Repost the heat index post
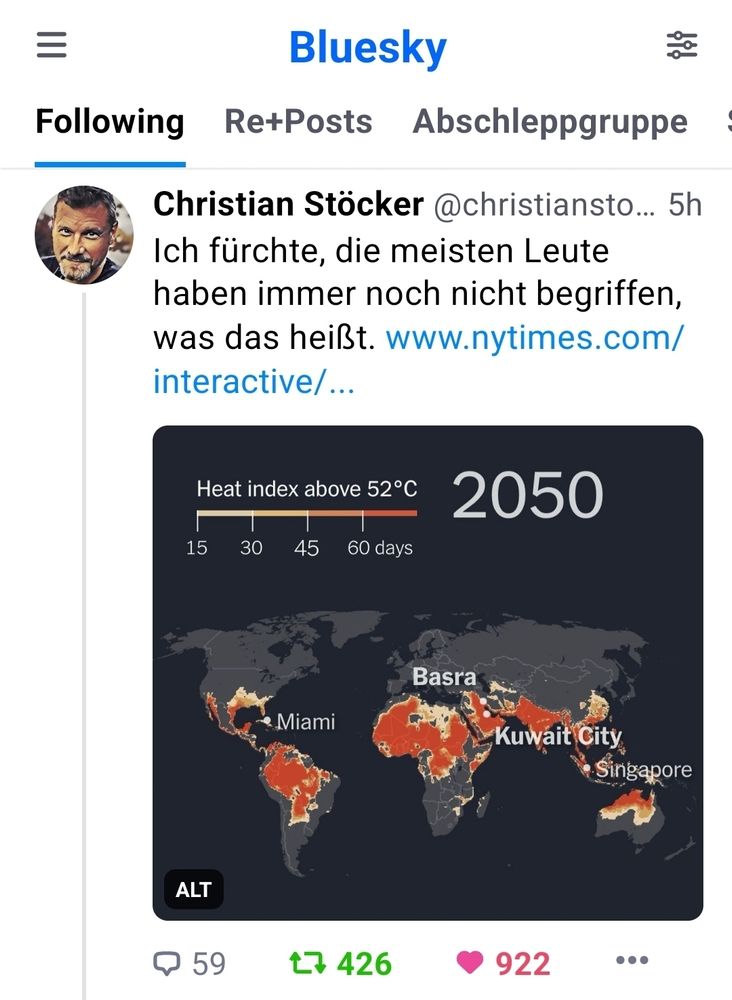 pos(307,962)
